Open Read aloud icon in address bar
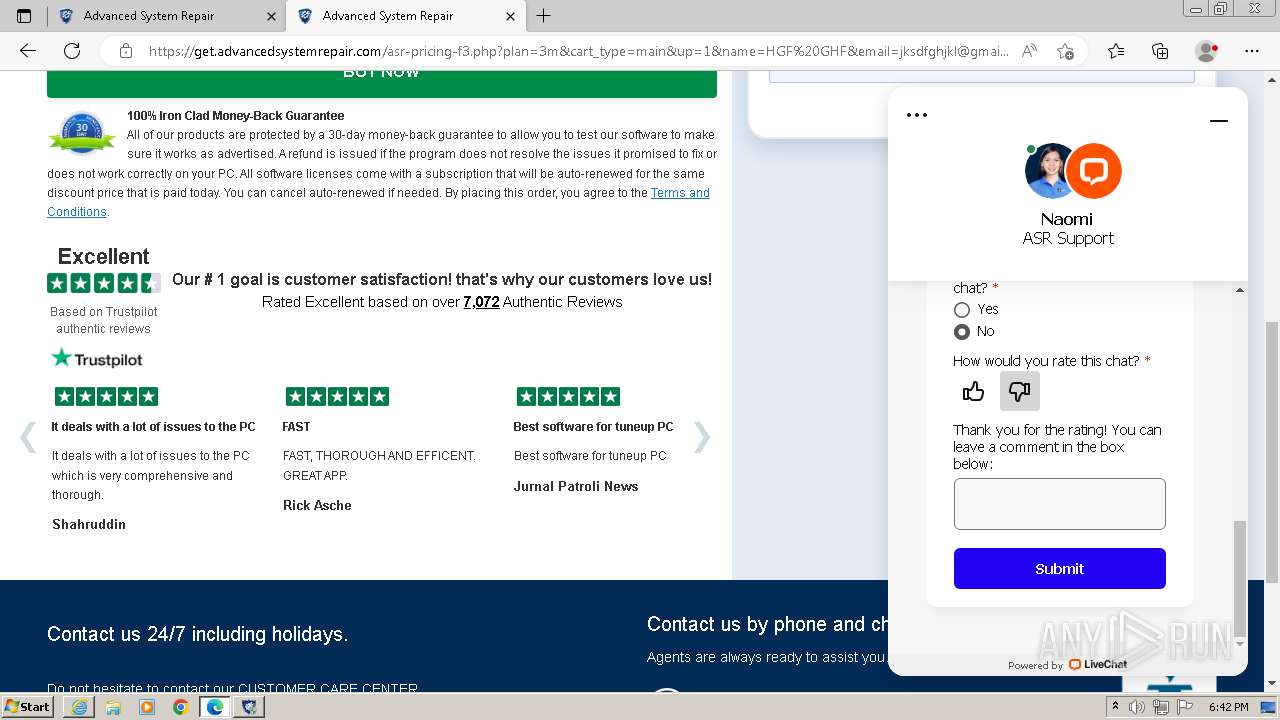This screenshot has height=720, width=1280. [x=1029, y=51]
